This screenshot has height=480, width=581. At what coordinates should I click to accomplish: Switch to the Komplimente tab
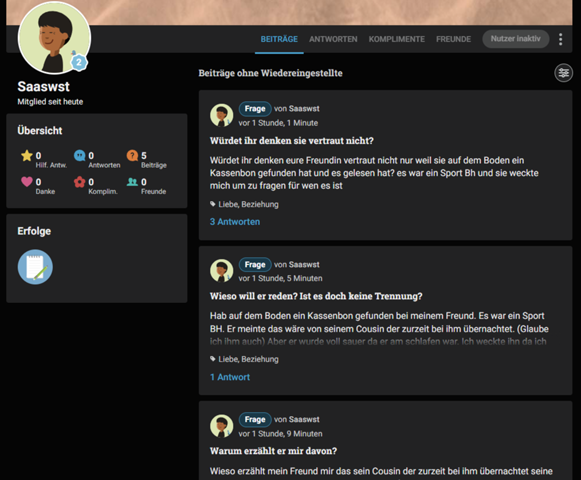click(x=396, y=39)
